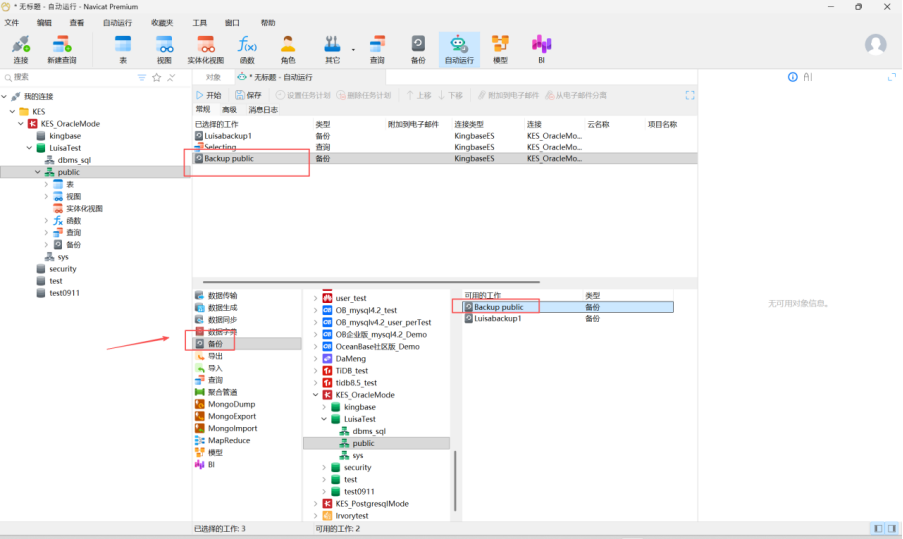Click the 函数 f(x) toolbar icon
The image size is (903, 539).
tap(247, 47)
